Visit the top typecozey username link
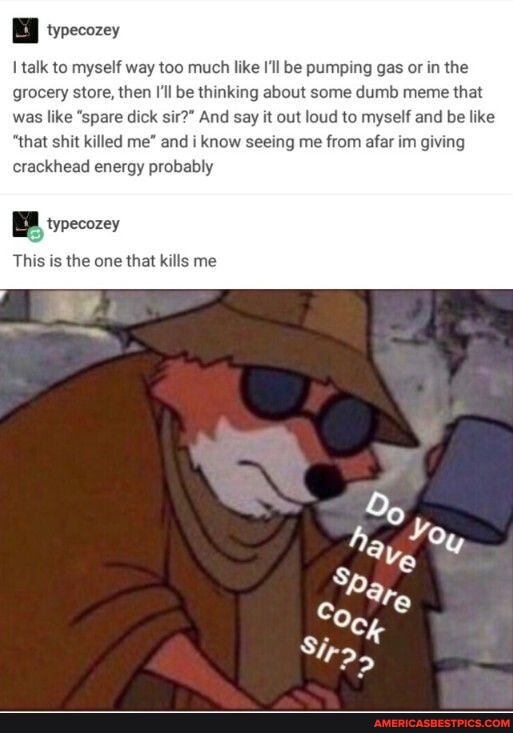Screen dimensions: 513x733 (83, 30)
